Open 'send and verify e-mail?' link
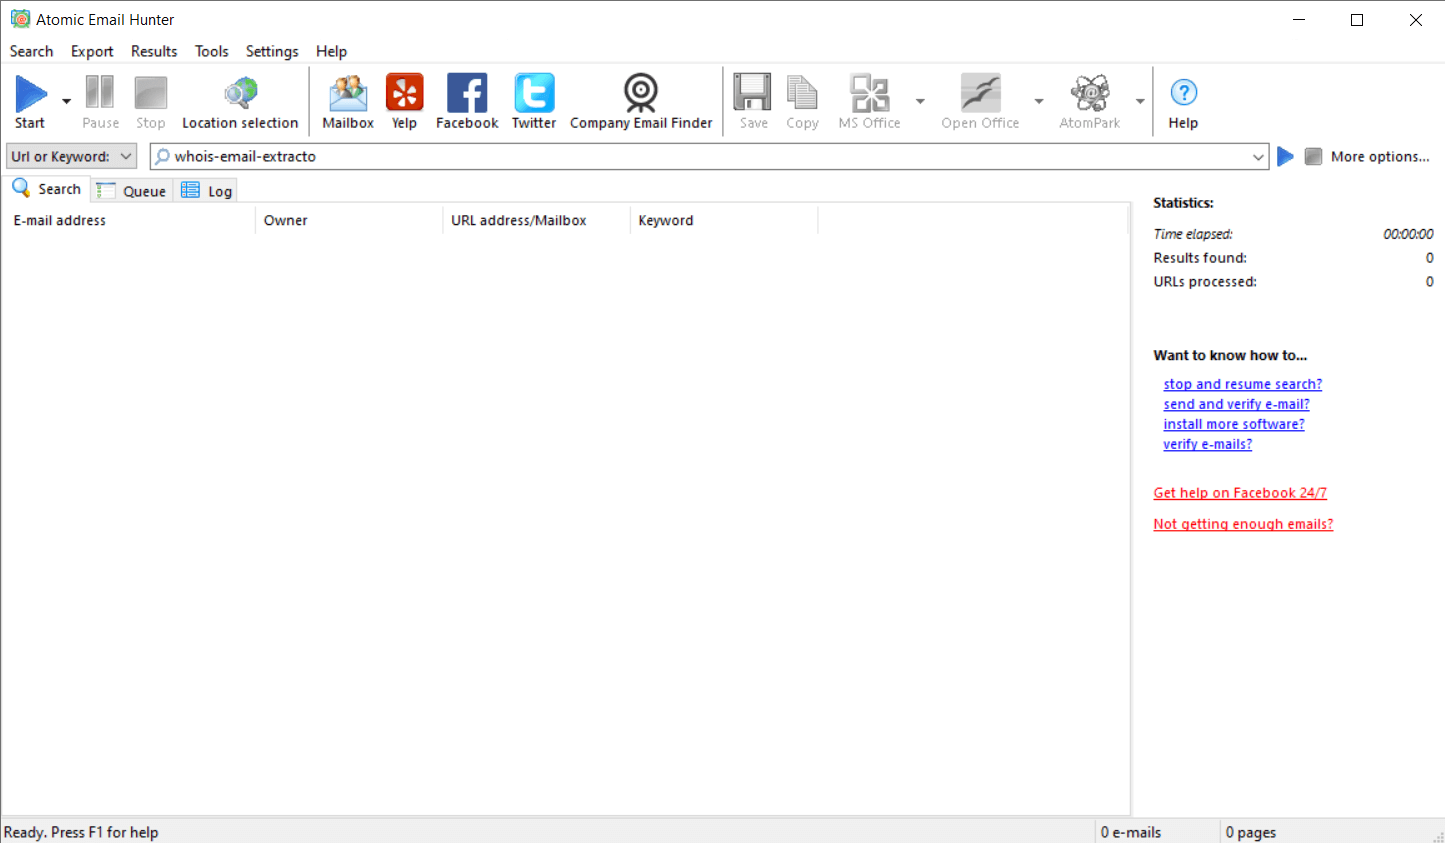 pyautogui.click(x=1236, y=404)
